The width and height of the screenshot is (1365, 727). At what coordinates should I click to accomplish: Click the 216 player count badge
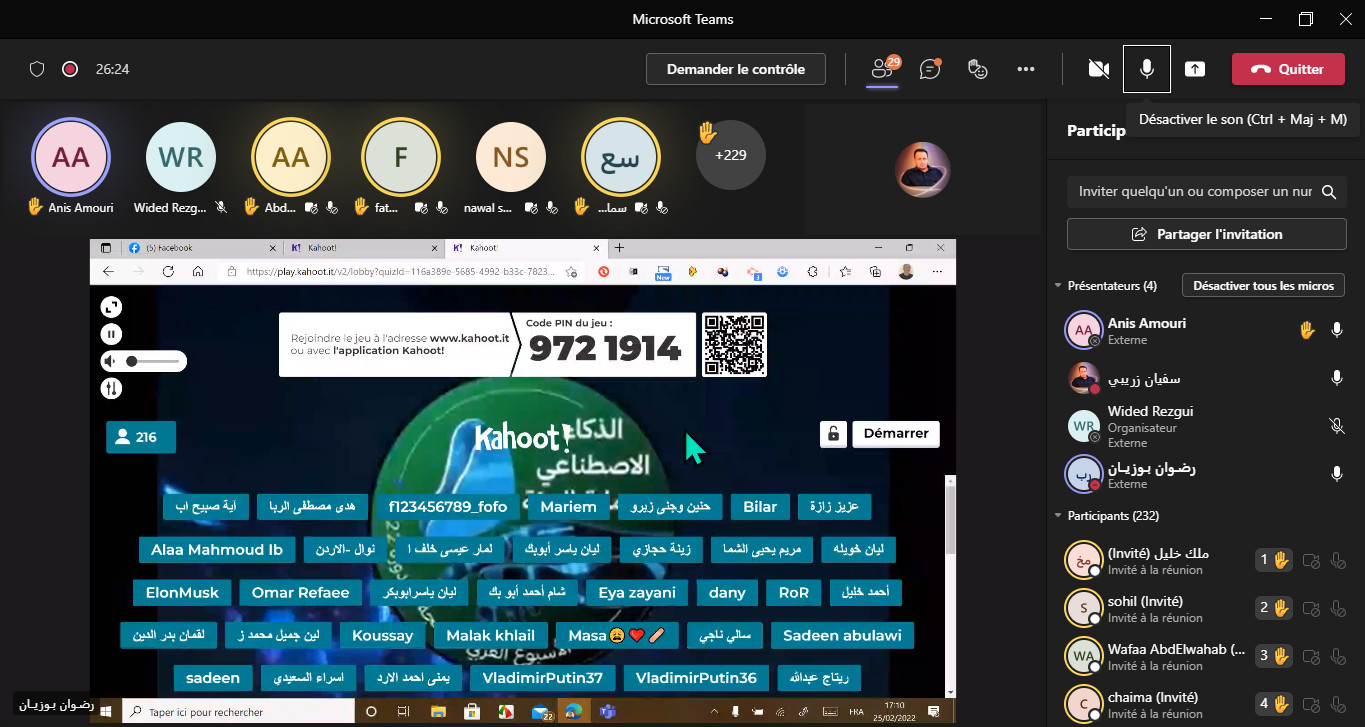tap(141, 437)
